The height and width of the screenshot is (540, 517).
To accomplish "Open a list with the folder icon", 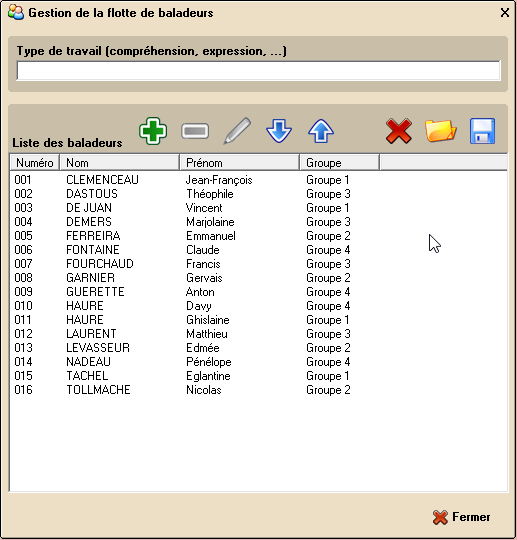I will coord(441,131).
